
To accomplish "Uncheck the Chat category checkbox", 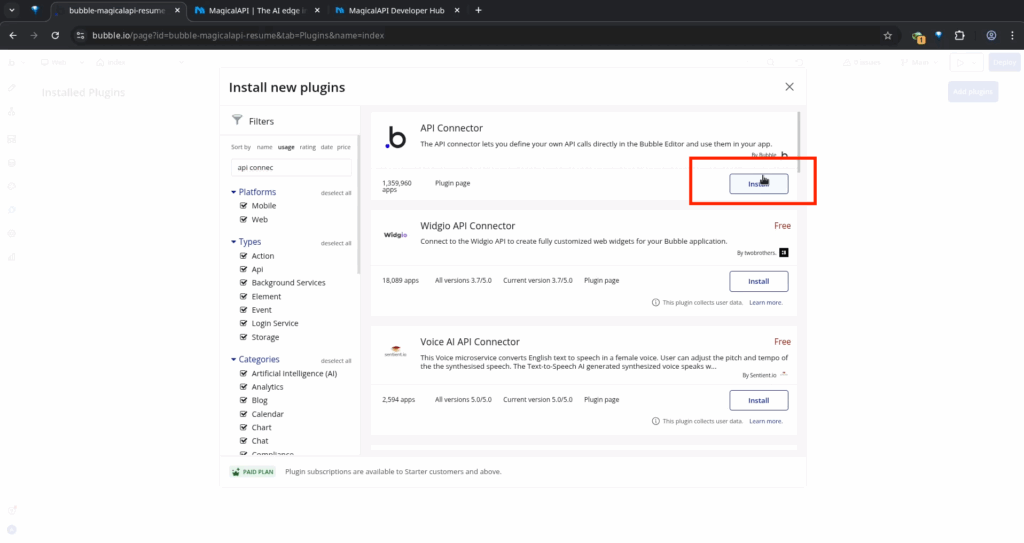I will pos(244,440).
